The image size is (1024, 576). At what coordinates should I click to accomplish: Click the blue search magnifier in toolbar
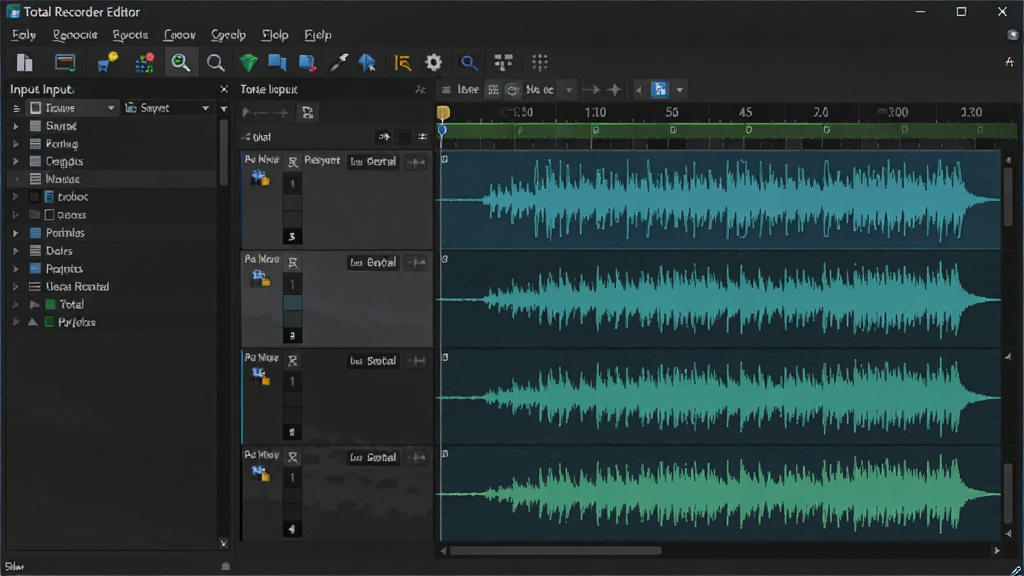click(468, 63)
